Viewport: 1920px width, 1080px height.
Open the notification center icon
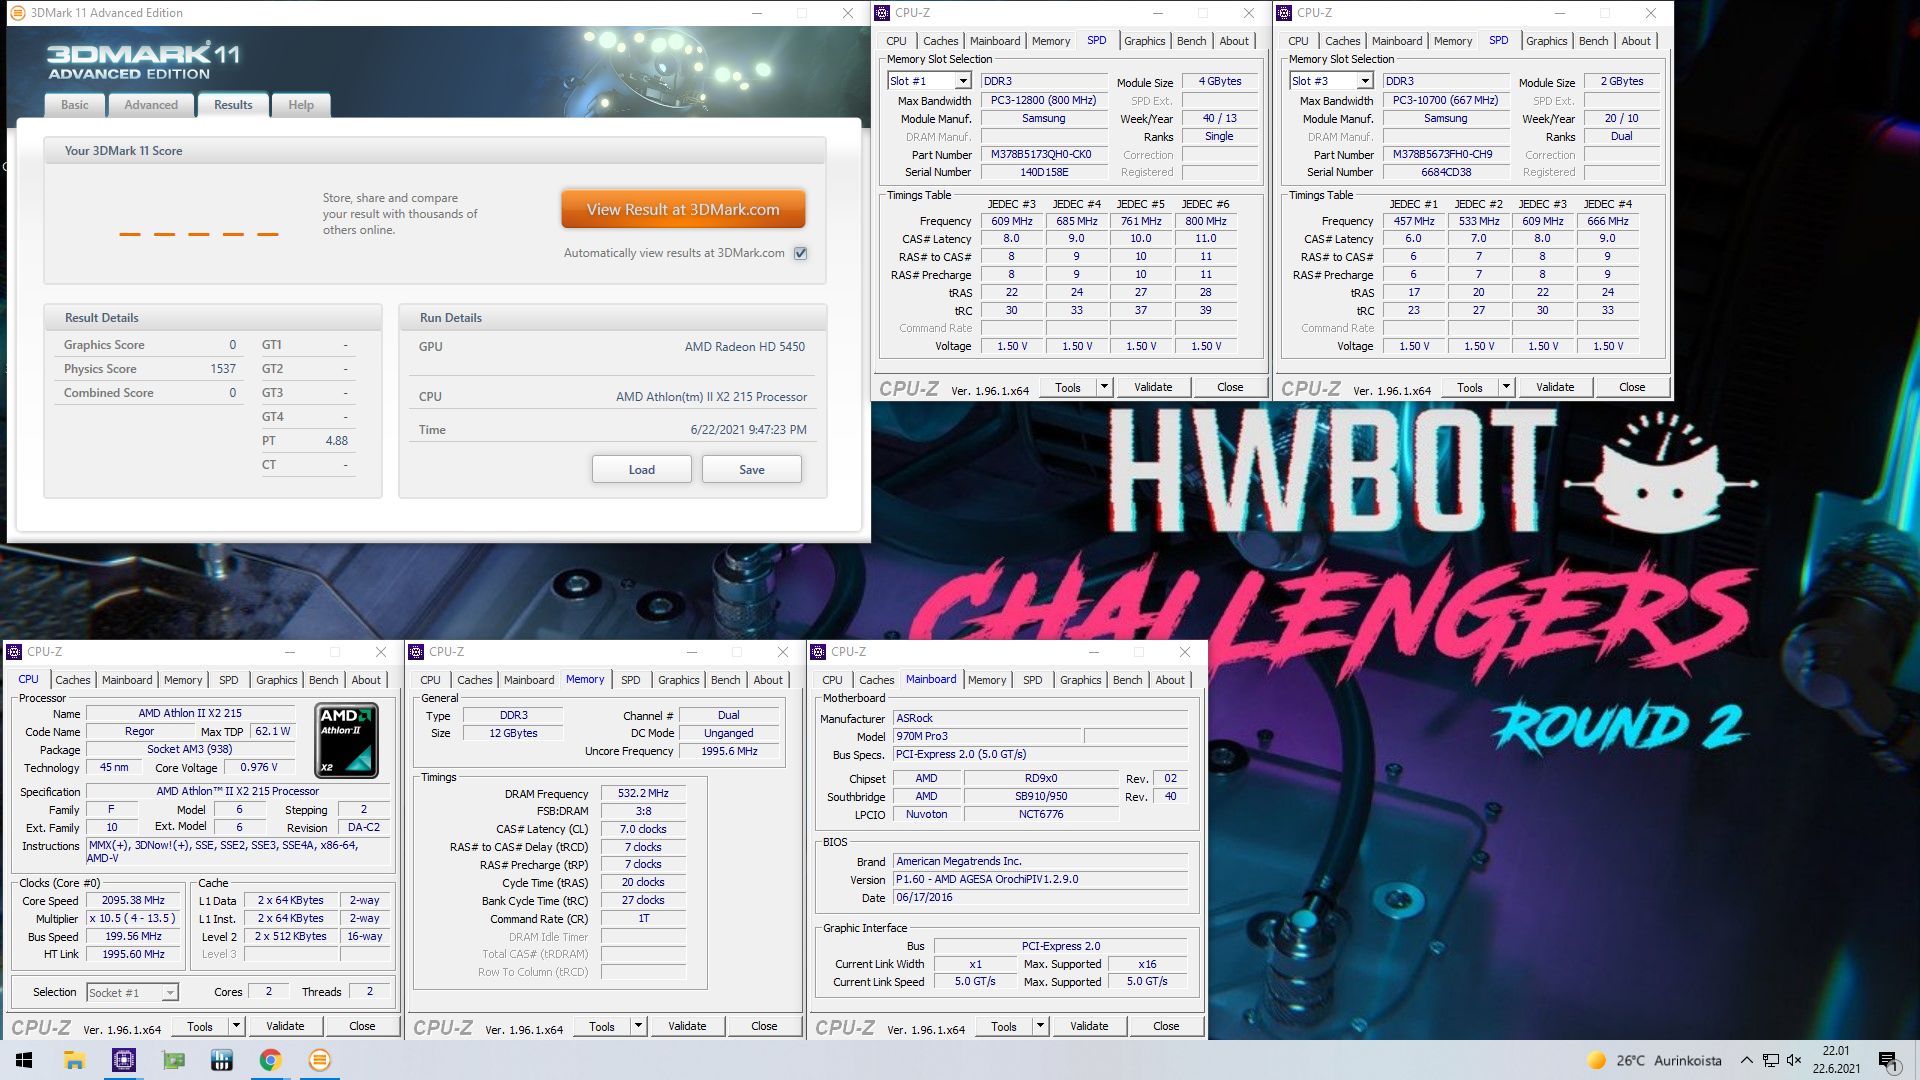tap(1888, 1060)
